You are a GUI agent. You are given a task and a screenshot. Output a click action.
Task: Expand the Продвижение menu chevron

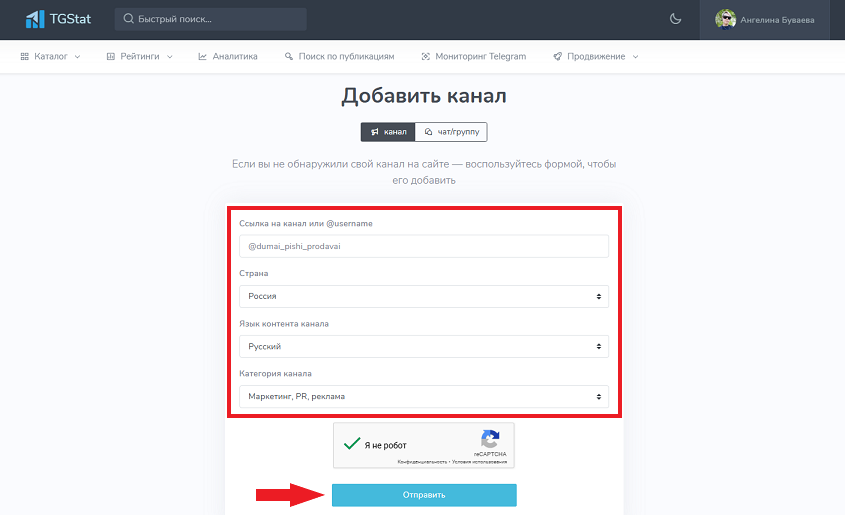[x=635, y=57]
